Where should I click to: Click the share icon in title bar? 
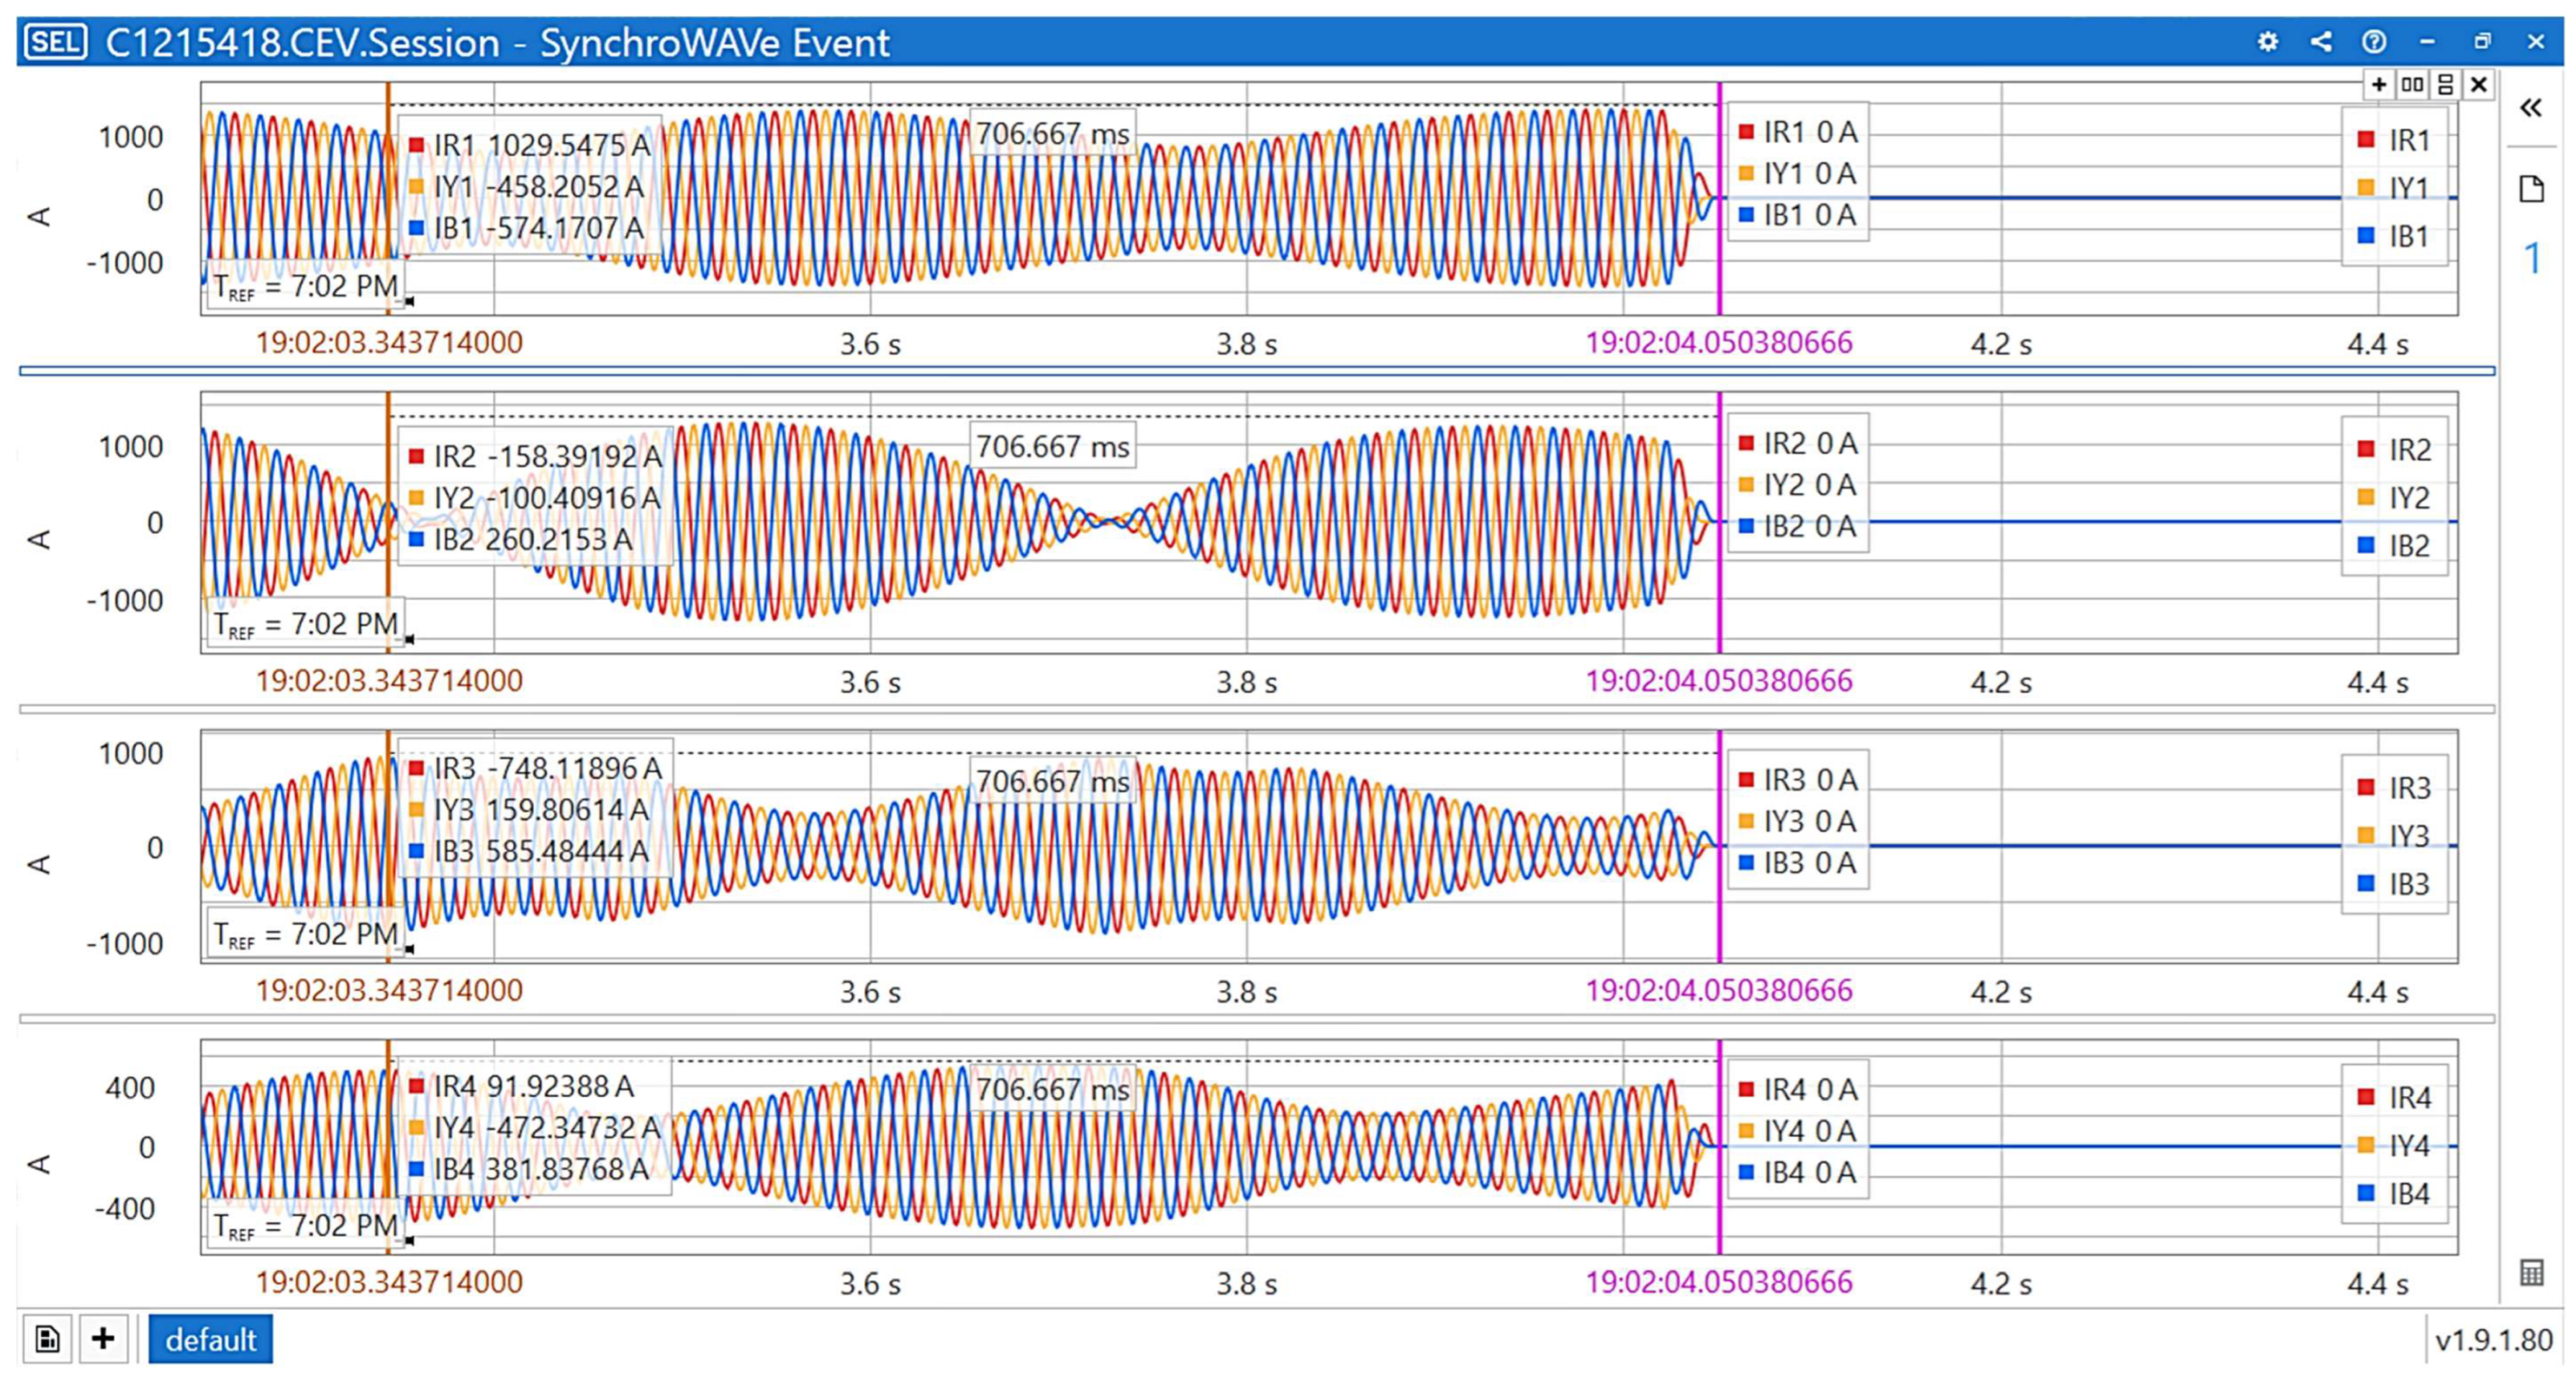coord(2321,42)
